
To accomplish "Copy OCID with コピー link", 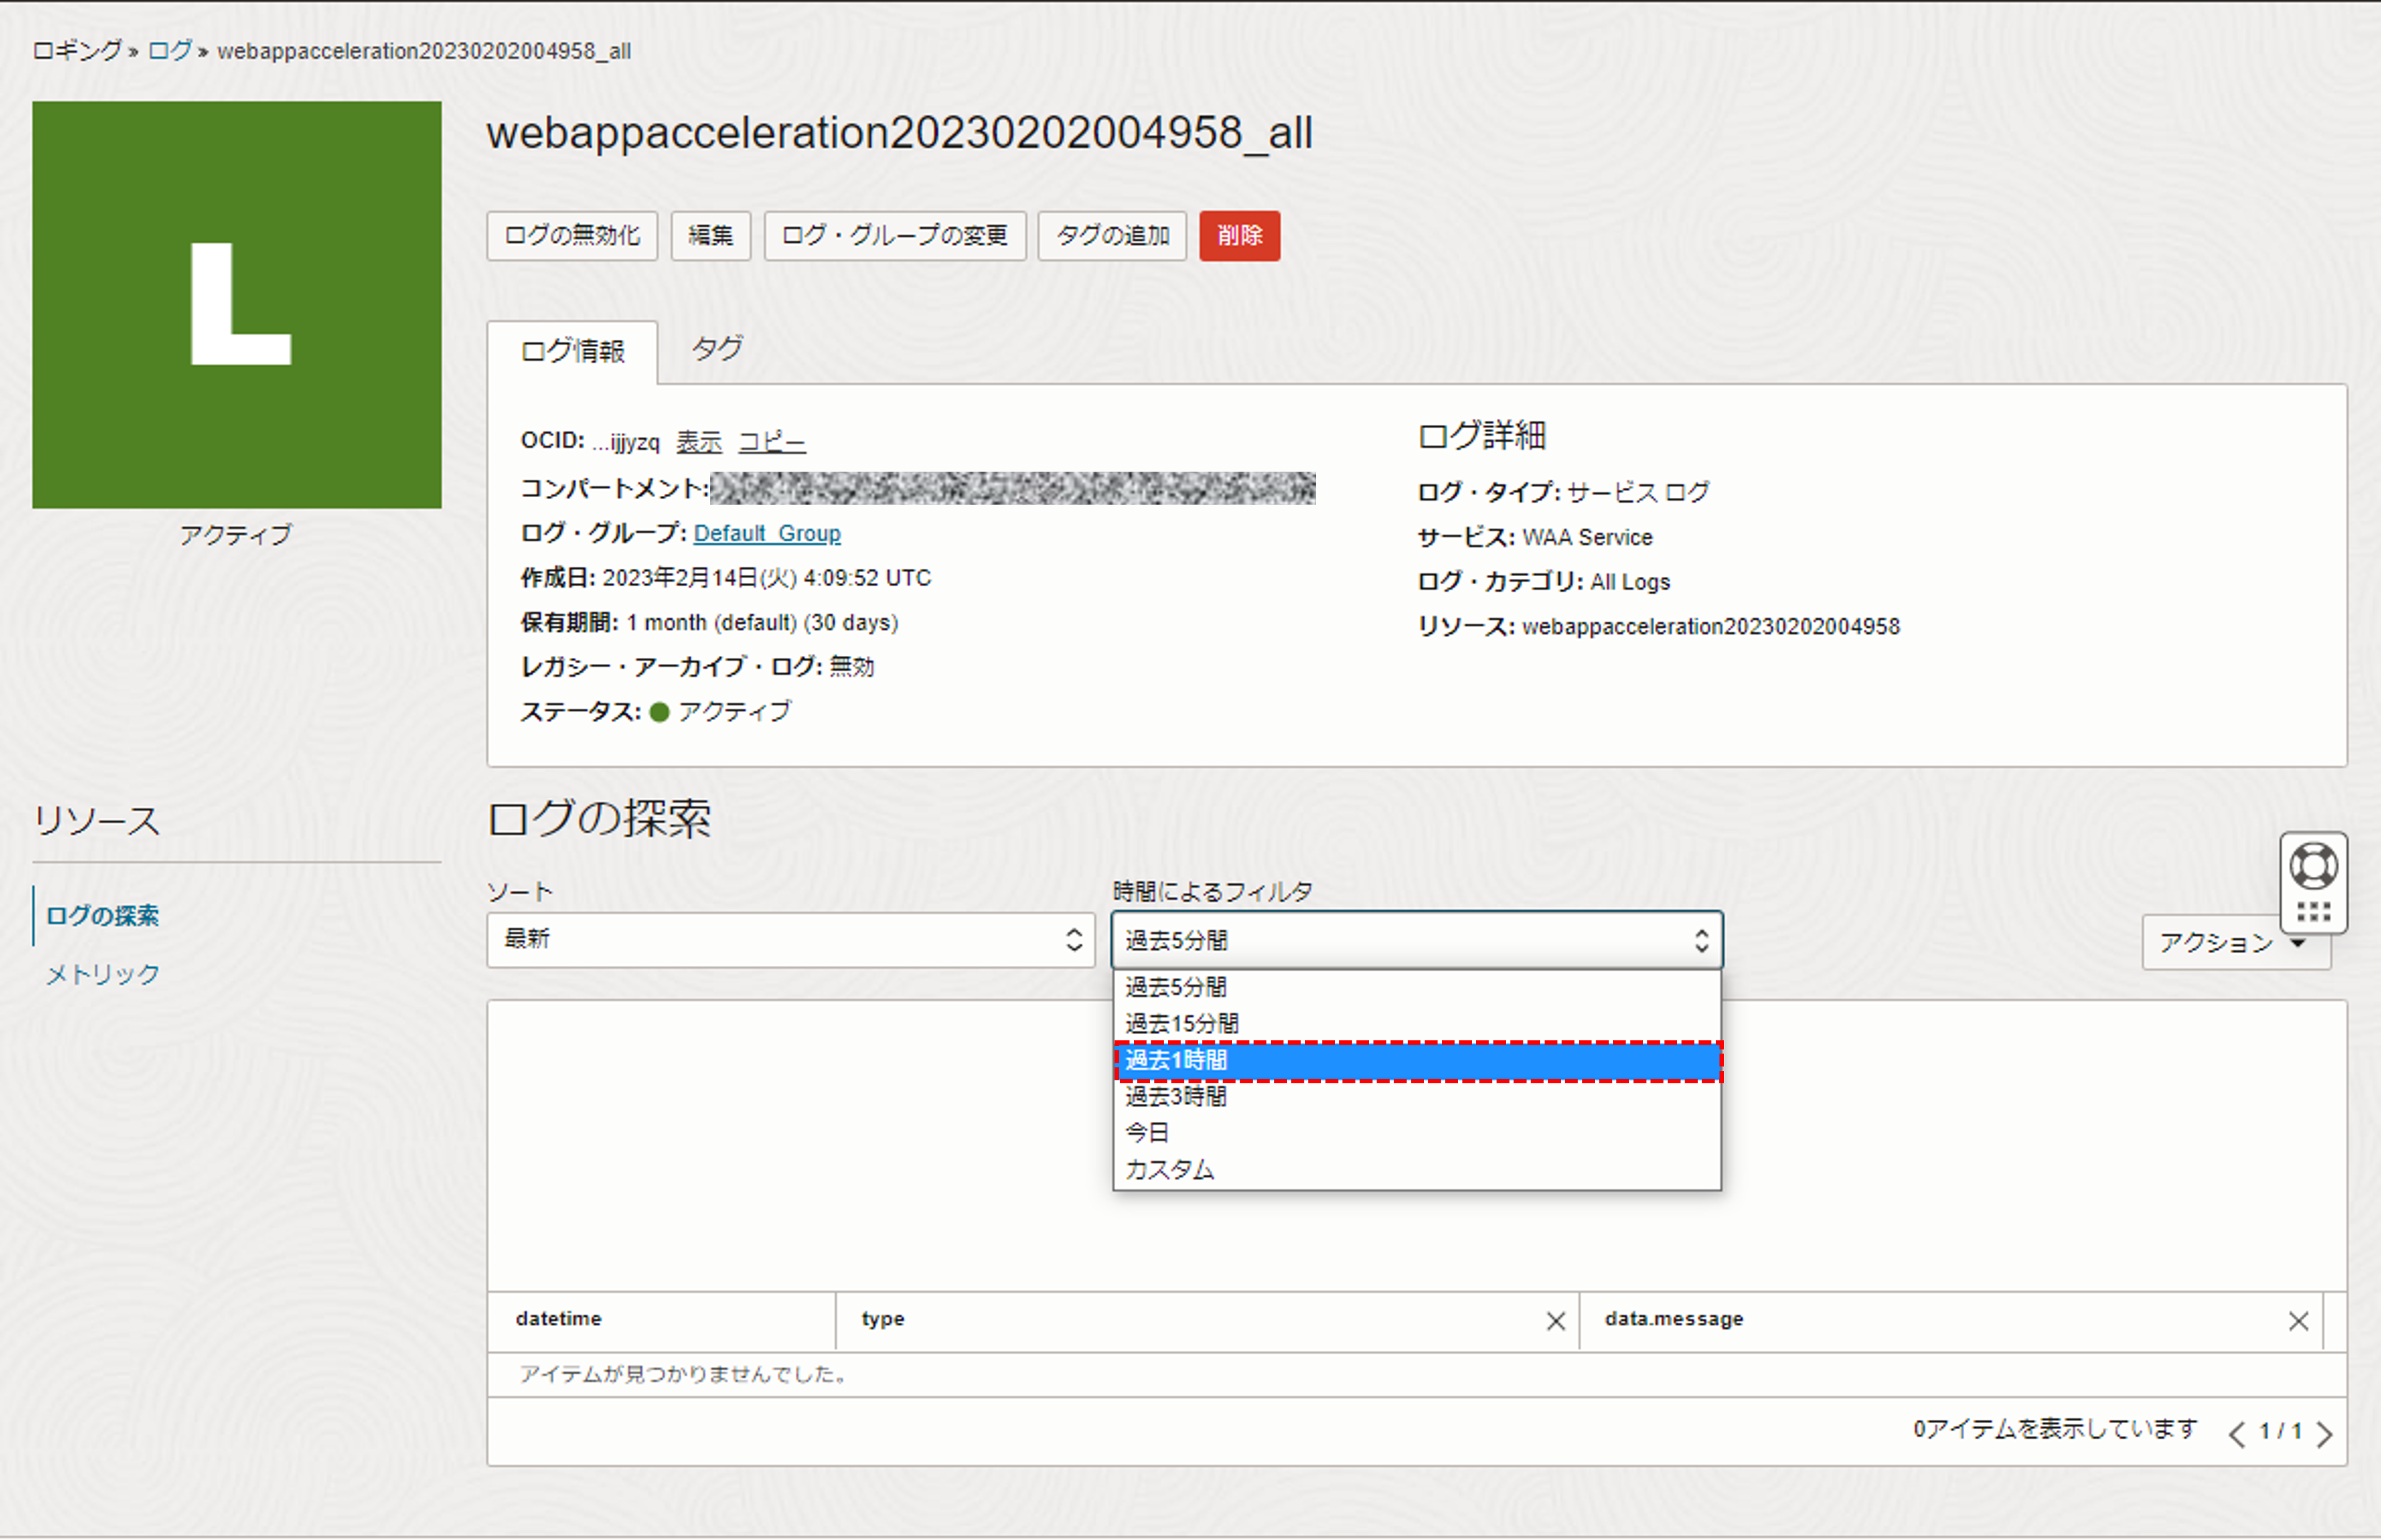I will tap(771, 442).
